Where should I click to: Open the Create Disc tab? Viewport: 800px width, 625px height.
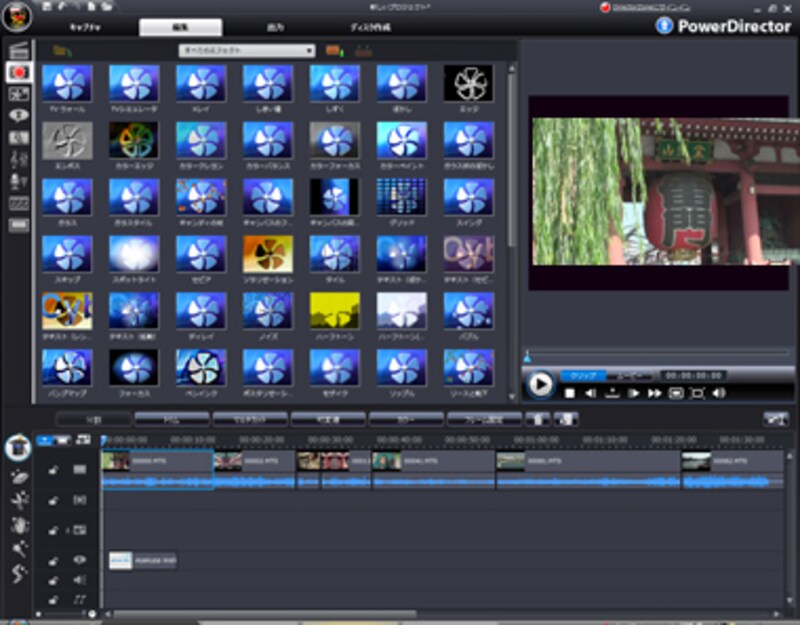click(371, 28)
